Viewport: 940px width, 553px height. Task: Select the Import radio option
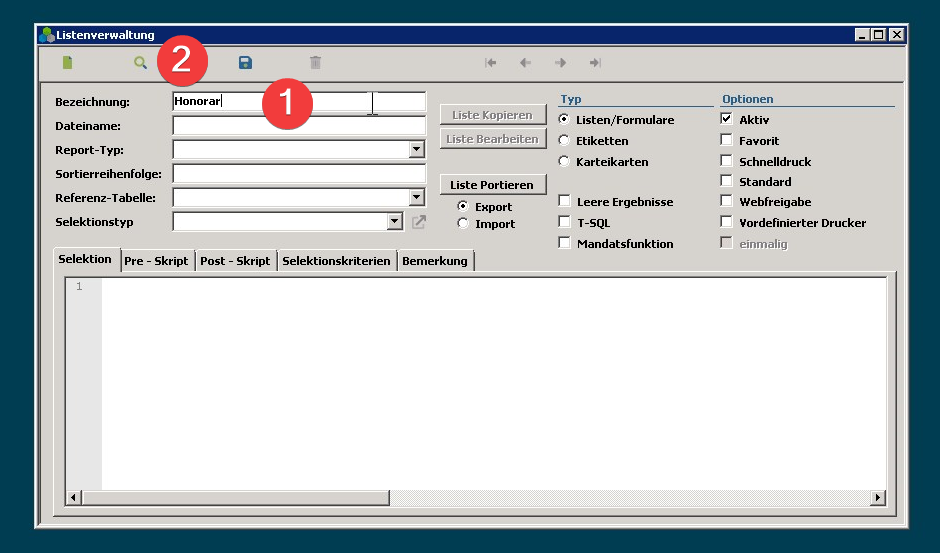coord(463,223)
